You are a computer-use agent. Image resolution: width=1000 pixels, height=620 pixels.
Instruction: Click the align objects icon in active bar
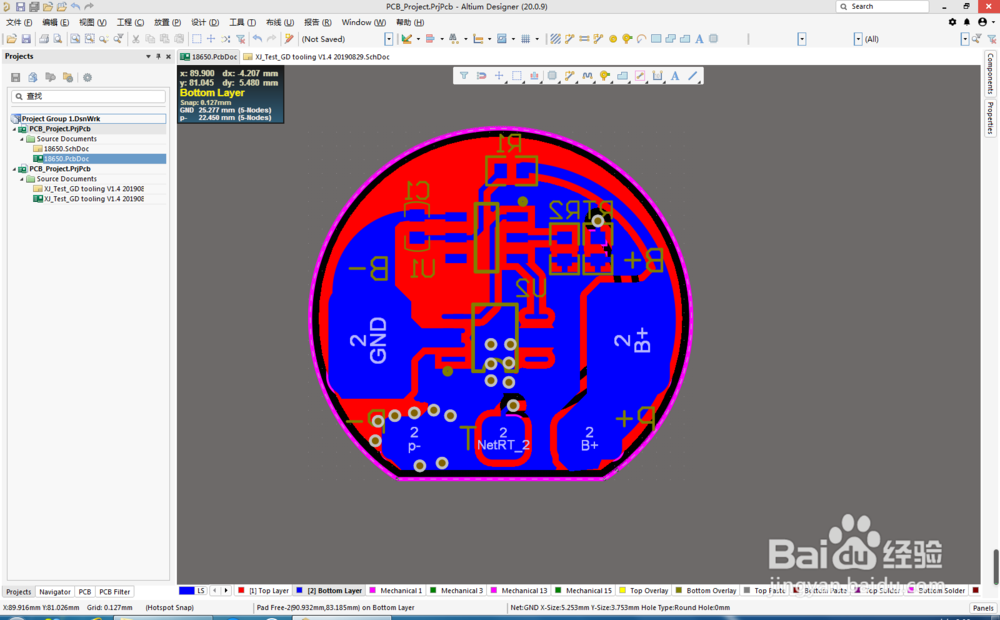tap(534, 76)
